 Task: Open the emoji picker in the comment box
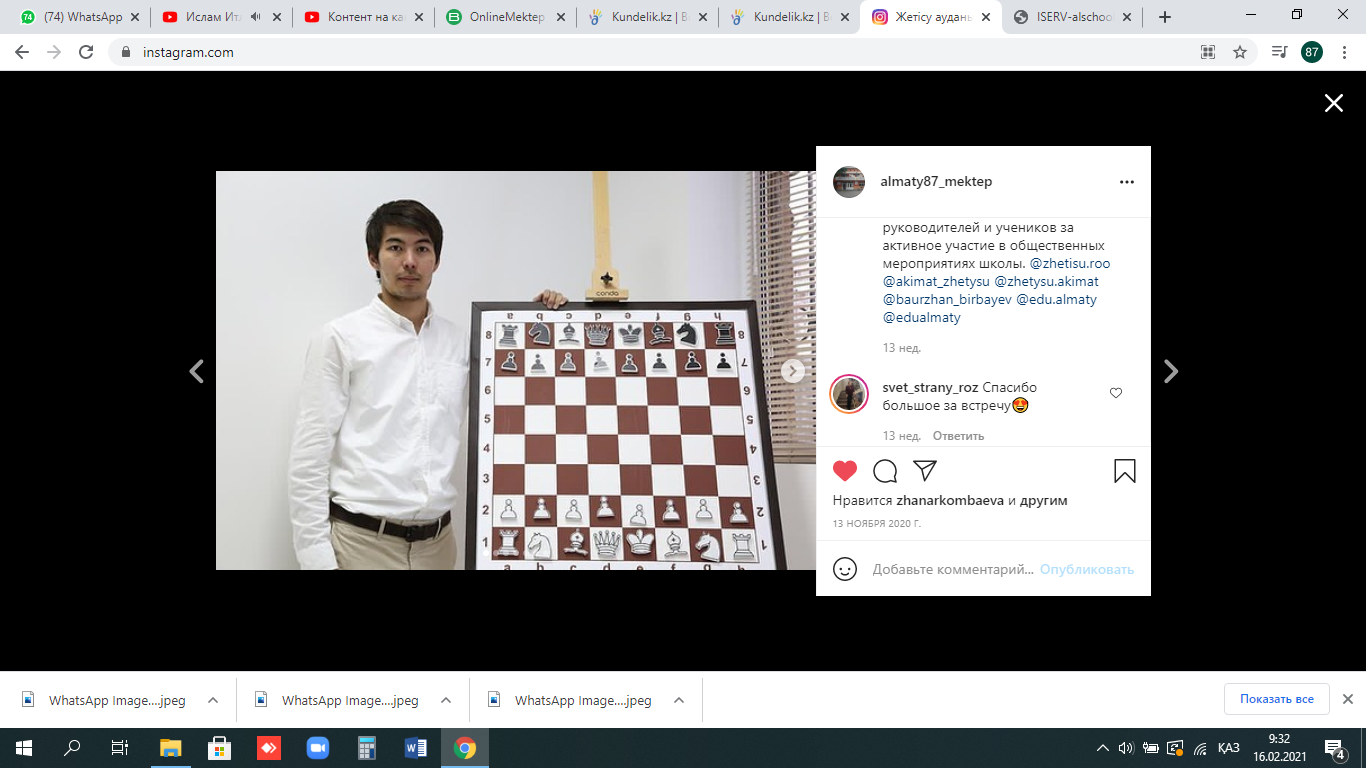(x=845, y=569)
